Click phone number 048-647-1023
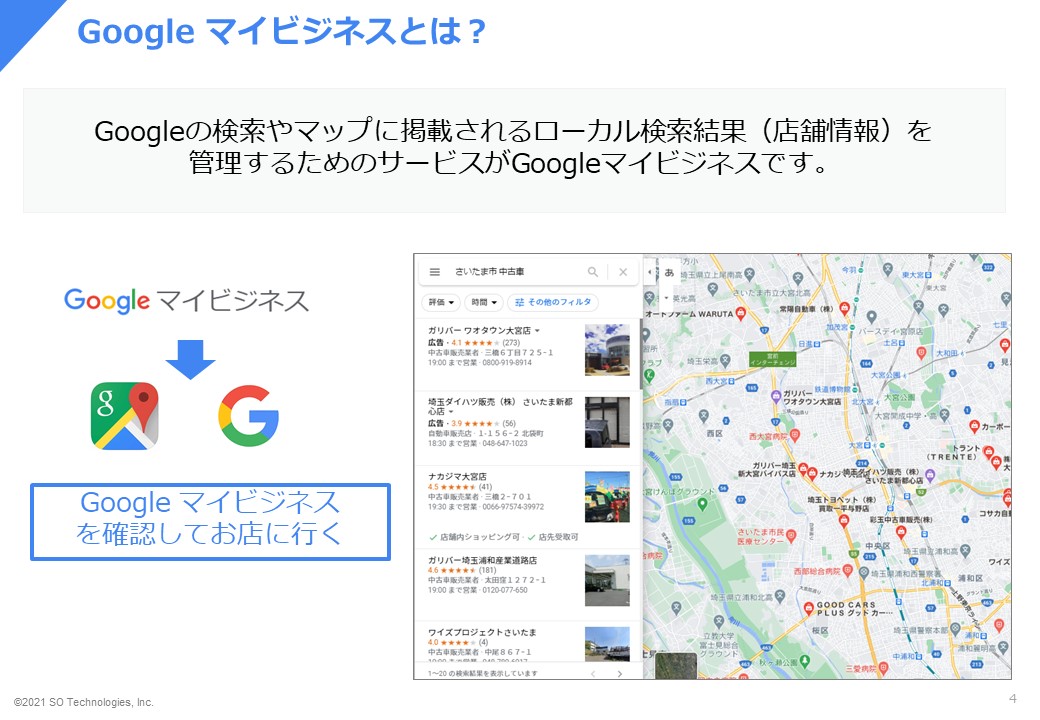 point(505,444)
